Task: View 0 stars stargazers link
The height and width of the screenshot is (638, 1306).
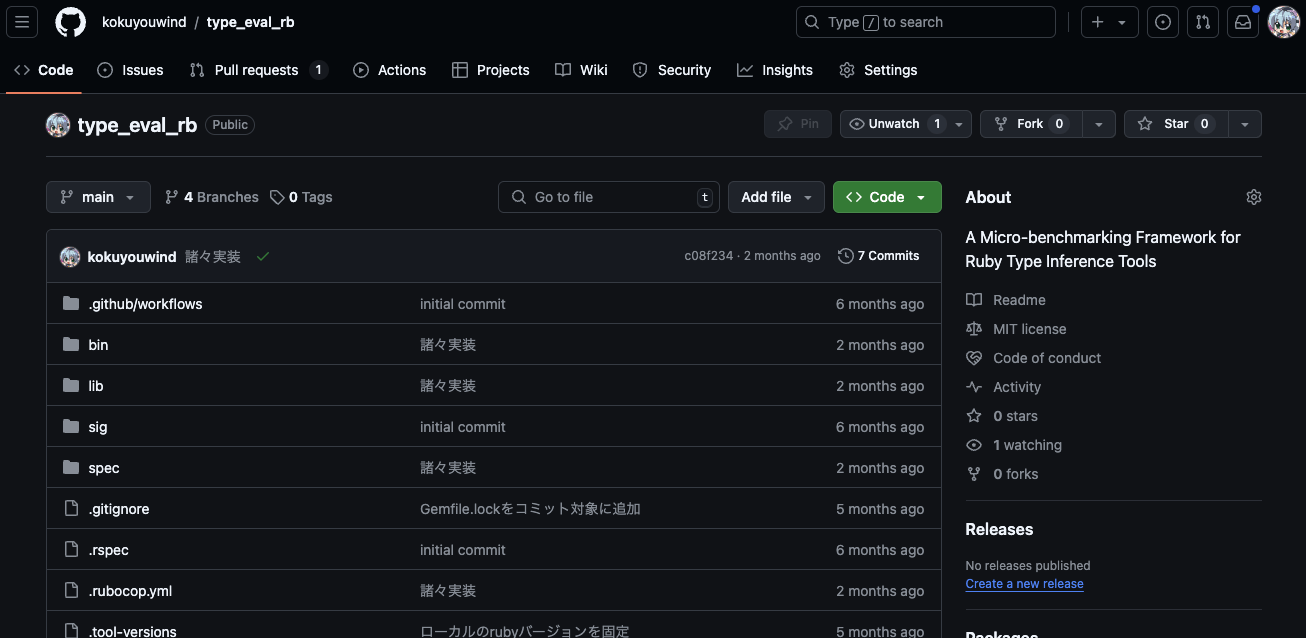Action: tap(1002, 416)
